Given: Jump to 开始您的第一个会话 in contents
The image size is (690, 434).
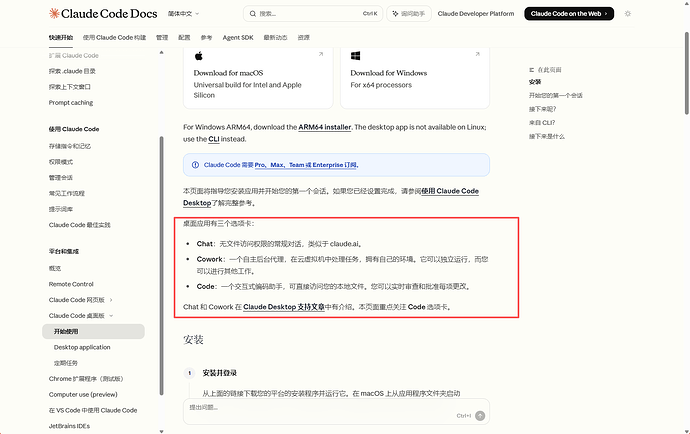Looking at the screenshot, I should pyautogui.click(x=555, y=96).
